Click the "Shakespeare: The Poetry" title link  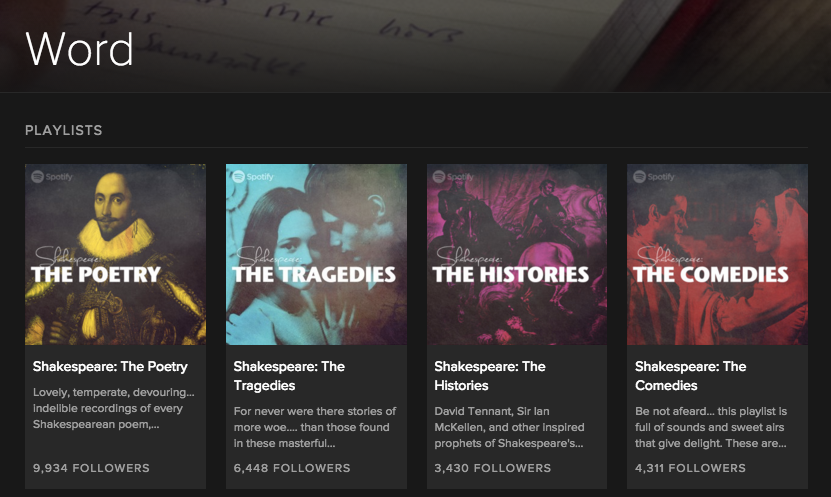click(x=110, y=367)
